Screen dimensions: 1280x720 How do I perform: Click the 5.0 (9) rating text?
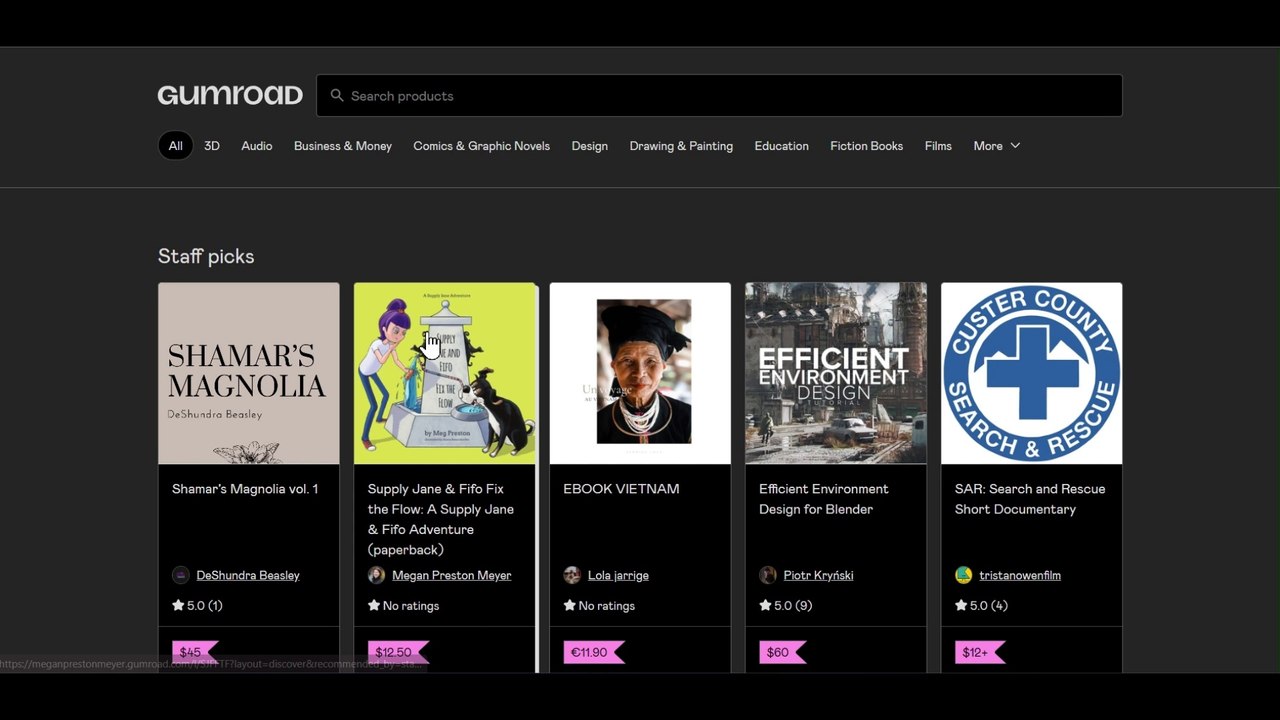pos(793,605)
